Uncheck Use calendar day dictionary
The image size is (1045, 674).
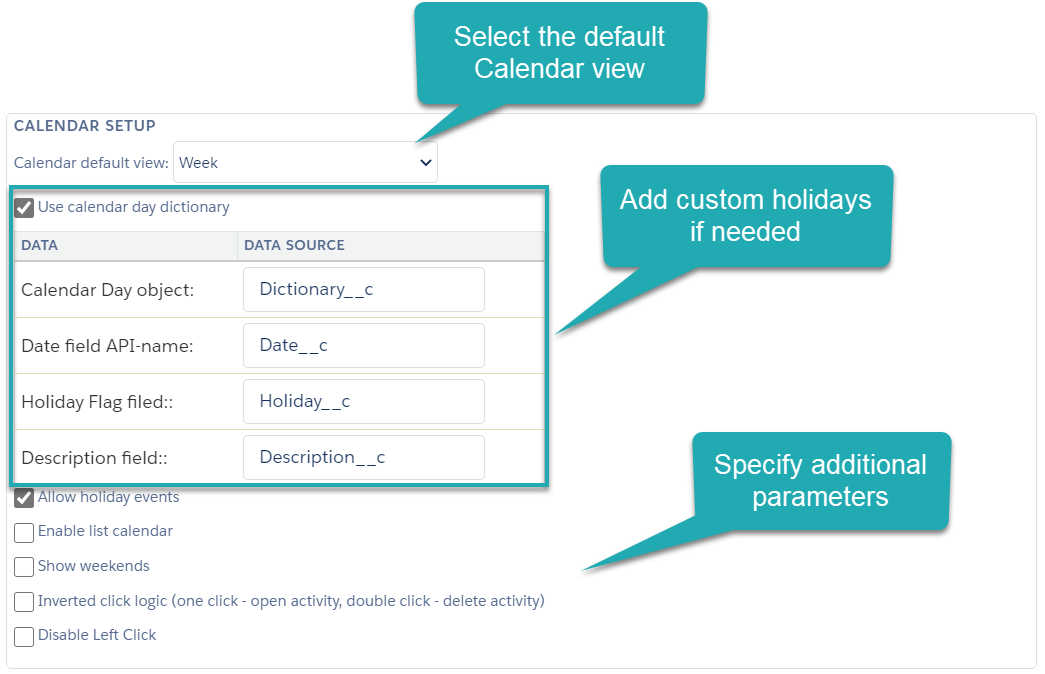[x=24, y=208]
